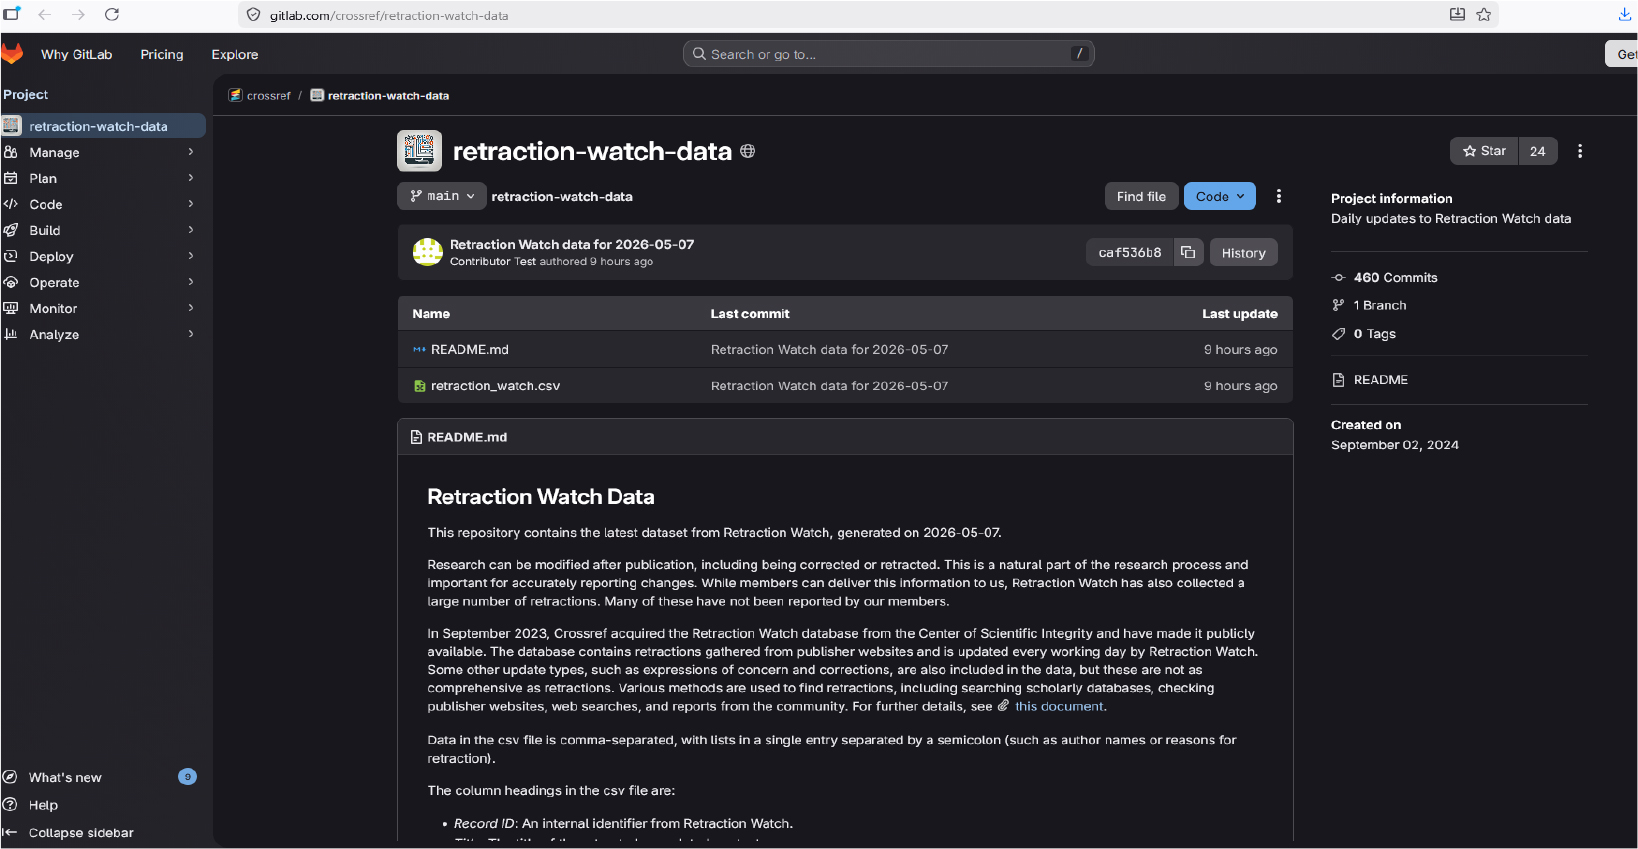The height and width of the screenshot is (849, 1638).
Task: Click the What's new compass icon
Action: tap(10, 777)
